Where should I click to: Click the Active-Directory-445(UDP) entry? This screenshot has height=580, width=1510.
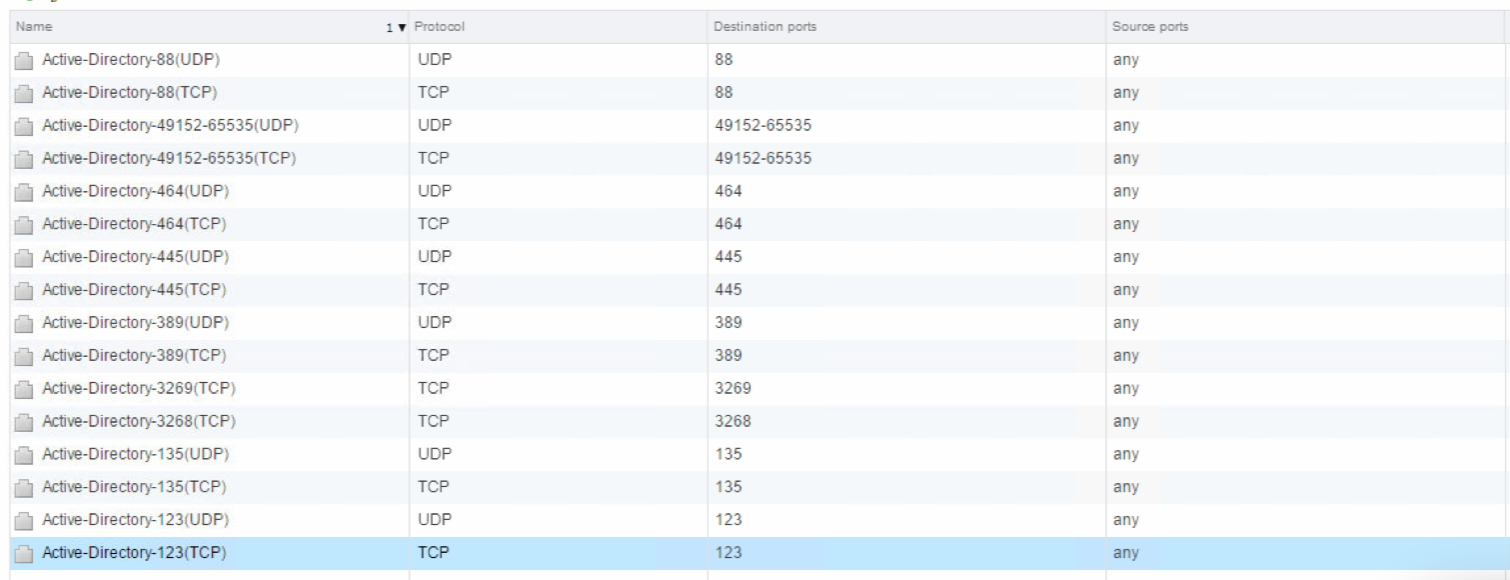[135, 257]
